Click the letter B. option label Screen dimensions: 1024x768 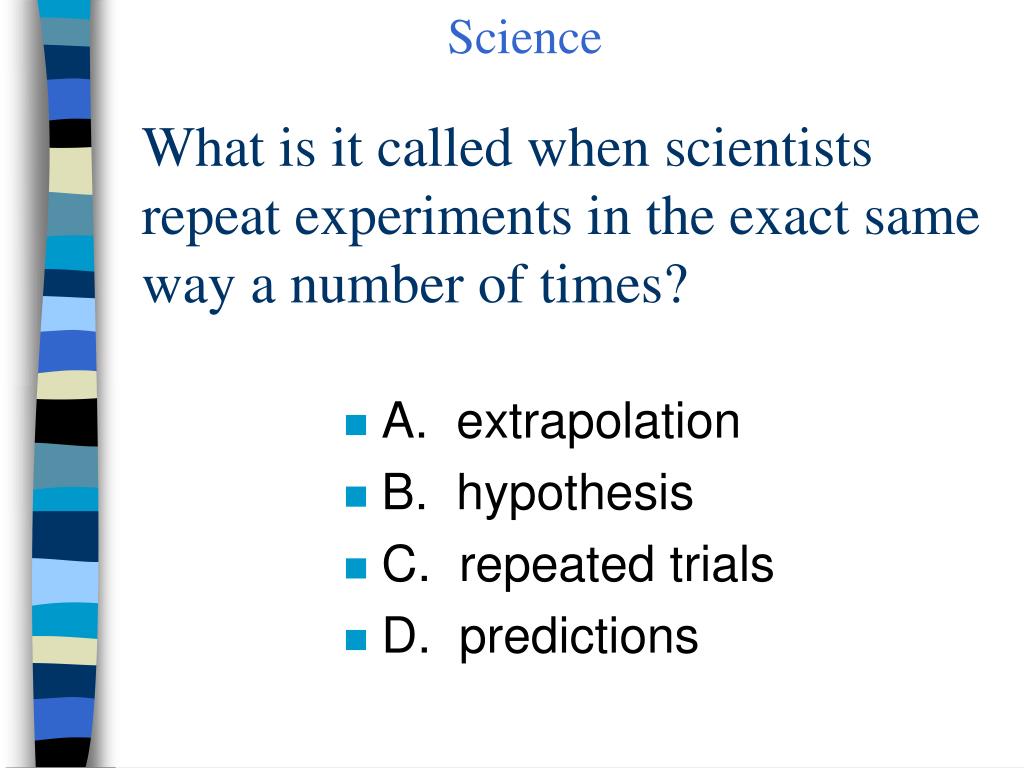tap(404, 492)
